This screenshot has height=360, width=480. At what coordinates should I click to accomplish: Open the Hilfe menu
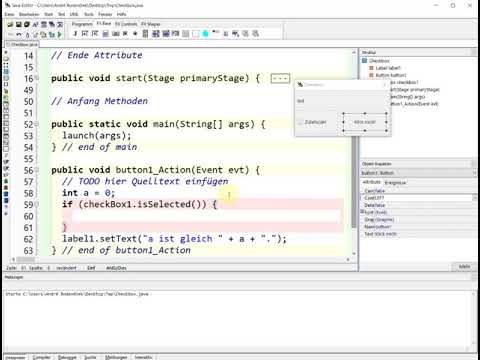pyautogui.click(x=122, y=14)
